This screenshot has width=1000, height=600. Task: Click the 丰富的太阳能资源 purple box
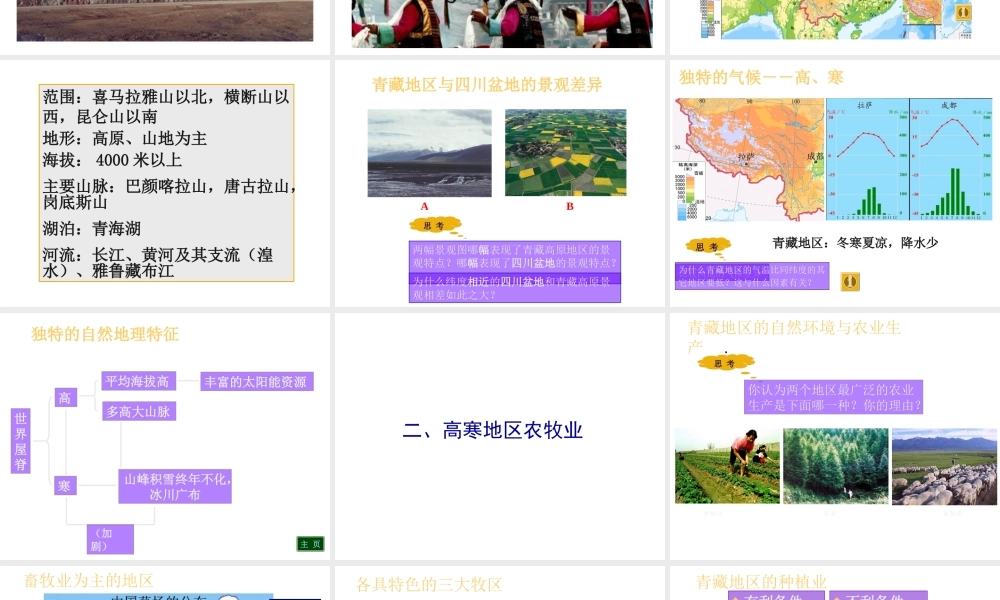point(257,381)
